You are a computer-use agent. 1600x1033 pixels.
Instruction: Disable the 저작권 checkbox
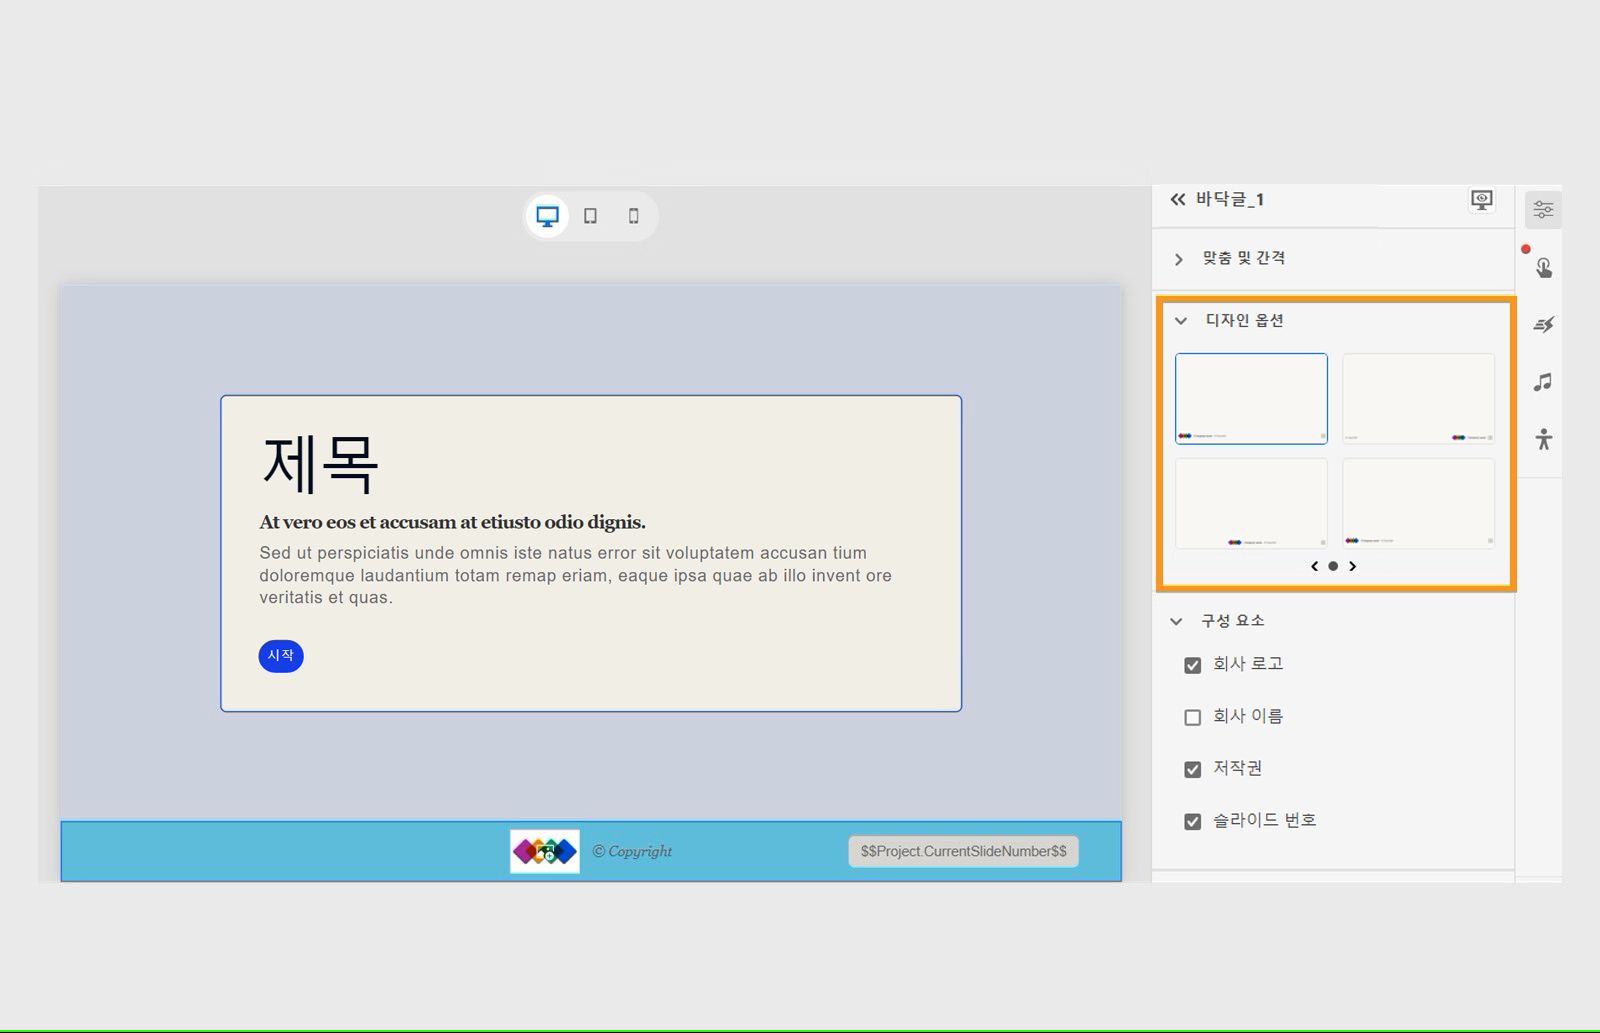[x=1192, y=769]
